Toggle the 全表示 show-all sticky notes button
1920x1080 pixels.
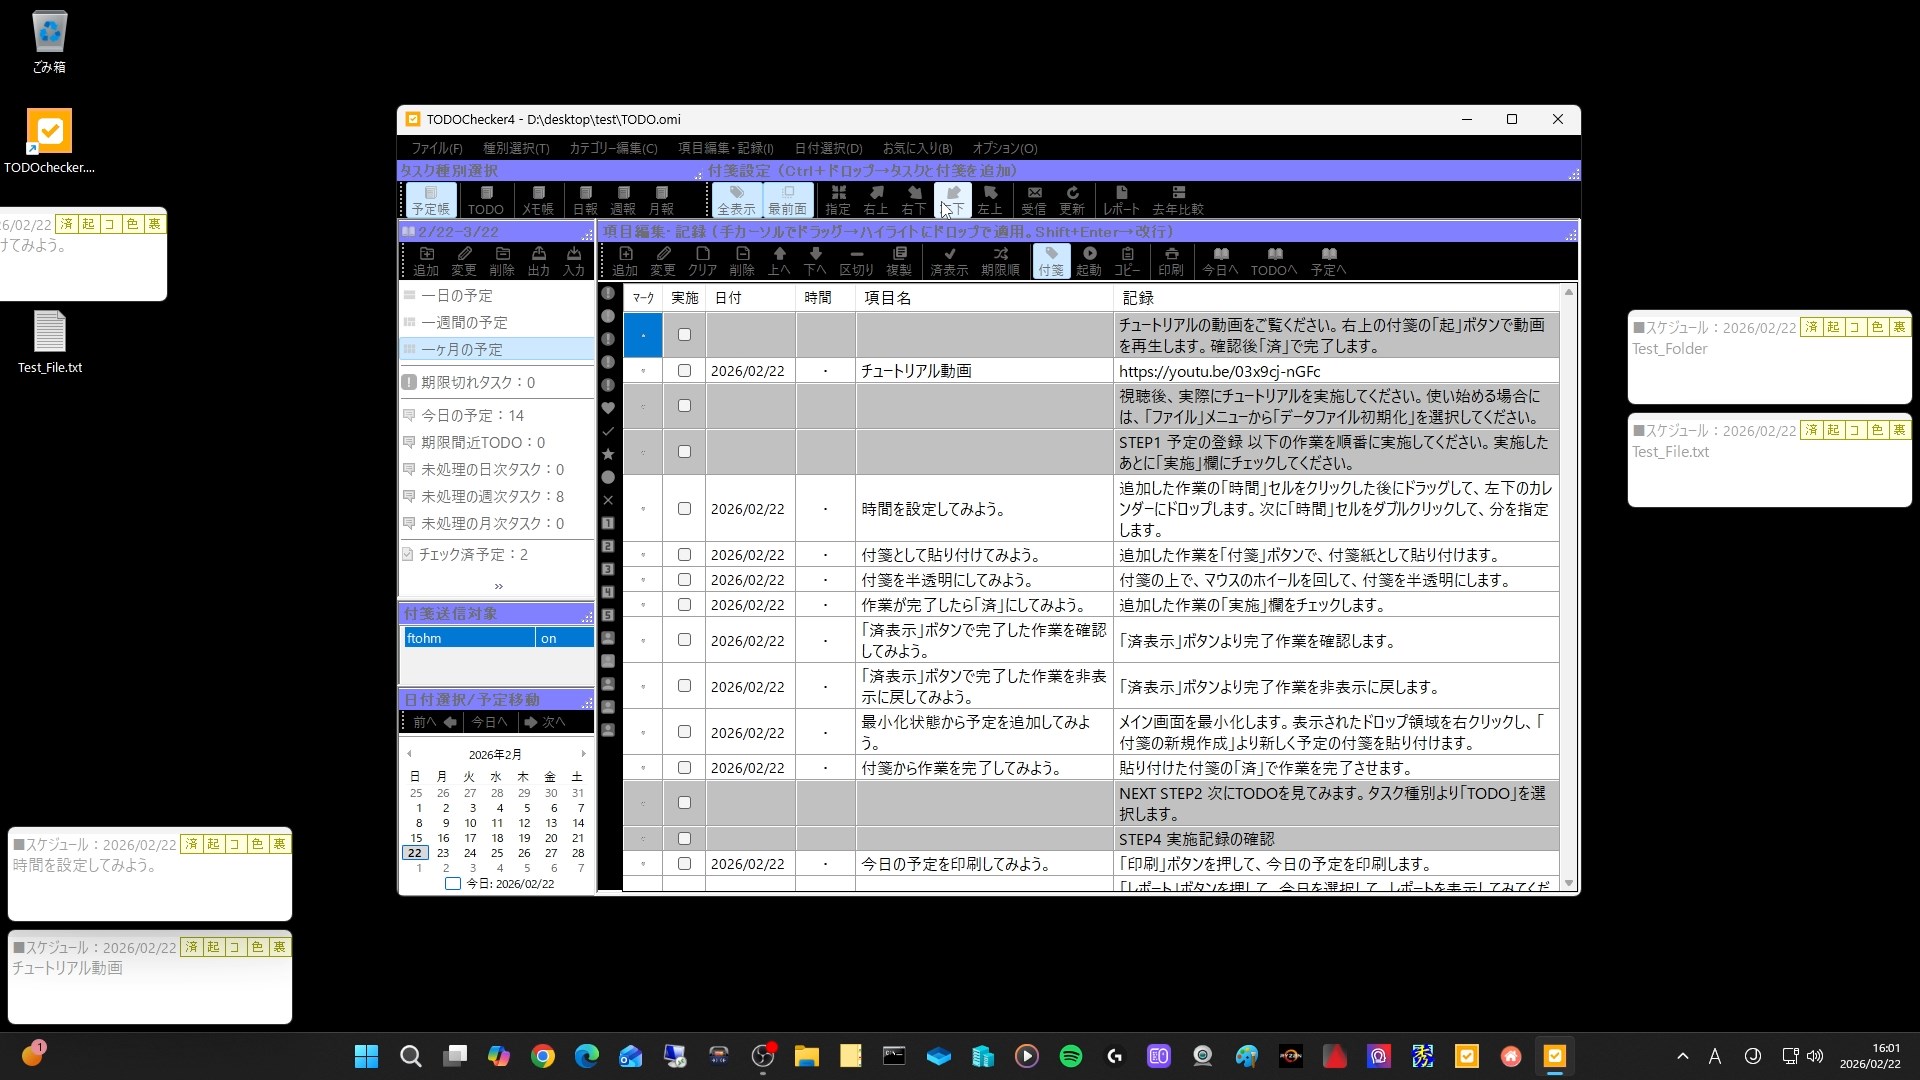coord(736,199)
